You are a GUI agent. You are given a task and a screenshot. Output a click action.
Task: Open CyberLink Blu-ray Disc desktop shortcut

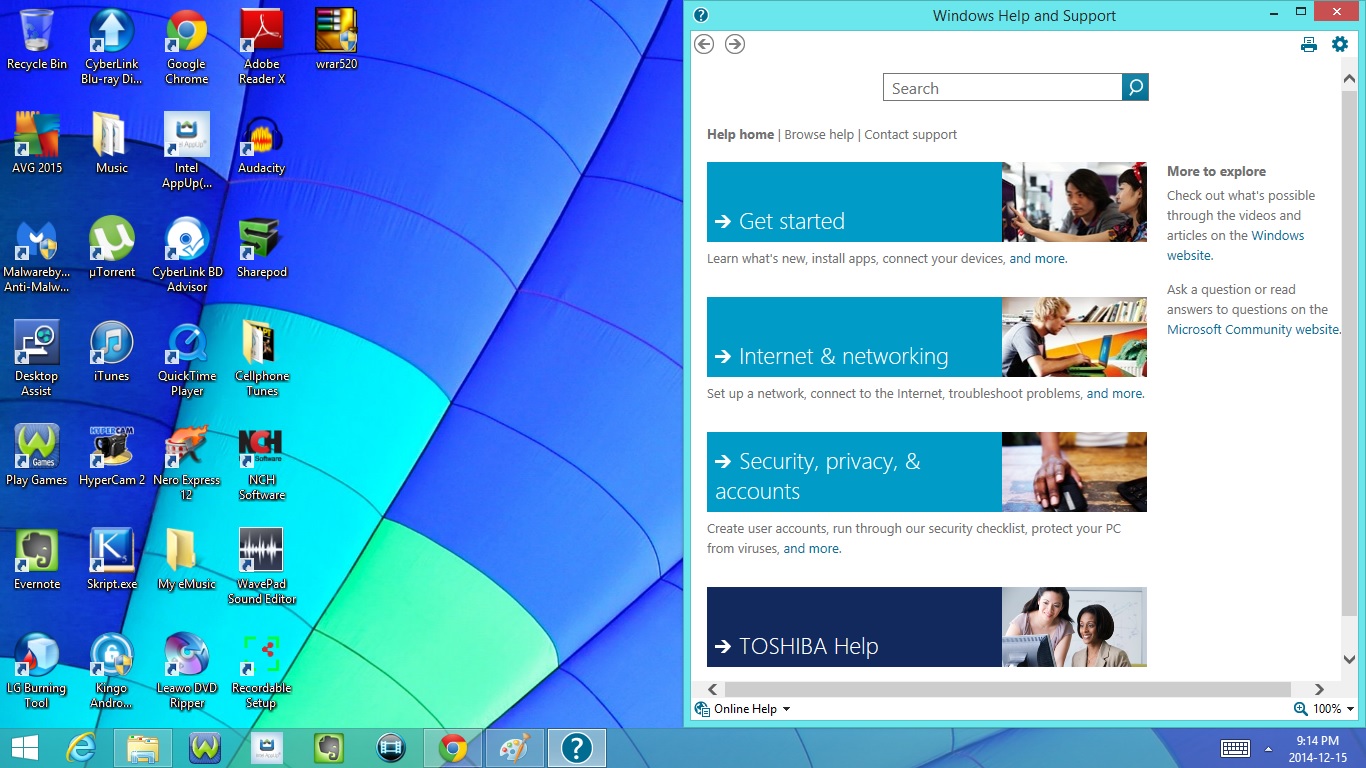coord(111,47)
